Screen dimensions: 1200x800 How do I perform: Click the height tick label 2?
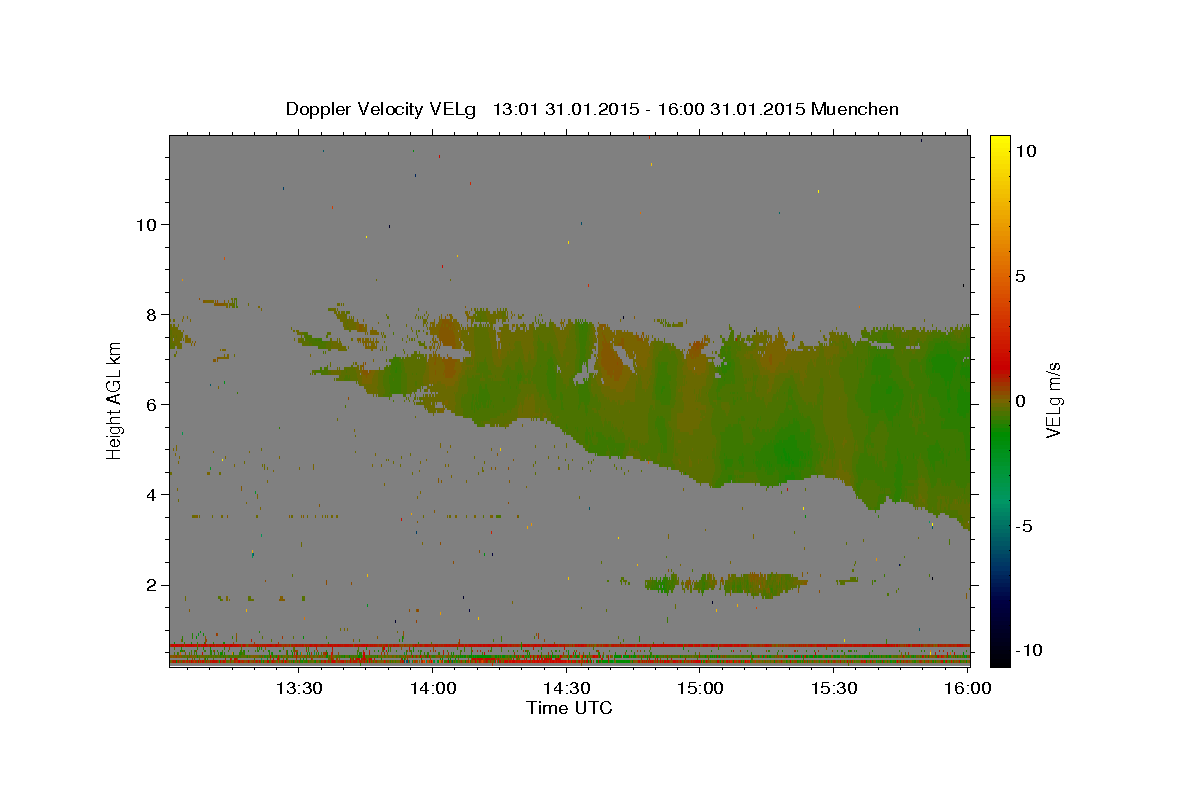click(x=151, y=585)
